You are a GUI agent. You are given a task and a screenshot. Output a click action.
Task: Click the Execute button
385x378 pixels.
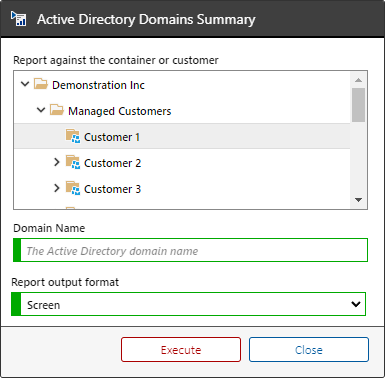point(181,350)
